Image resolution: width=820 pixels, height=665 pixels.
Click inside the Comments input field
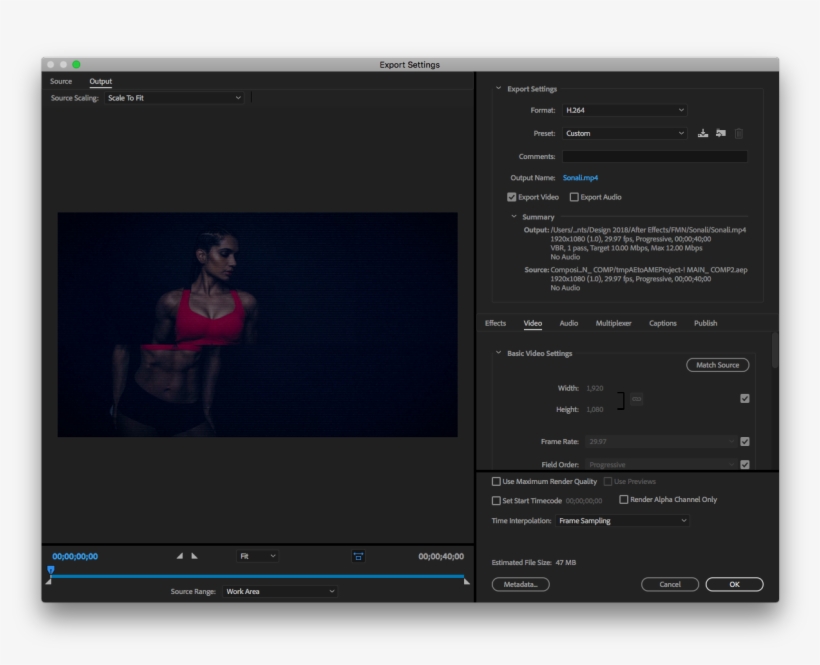[x=655, y=156]
